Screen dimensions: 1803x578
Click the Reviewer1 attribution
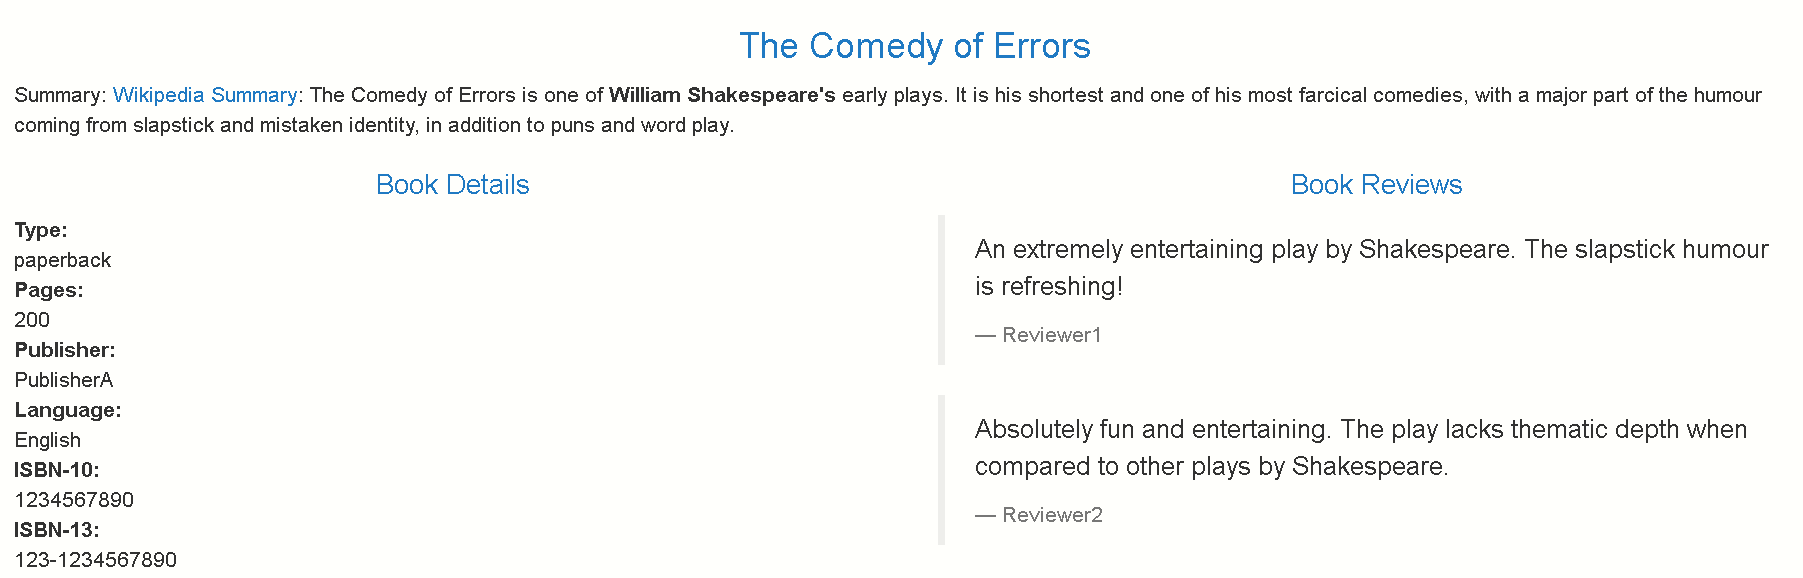pos(1038,335)
